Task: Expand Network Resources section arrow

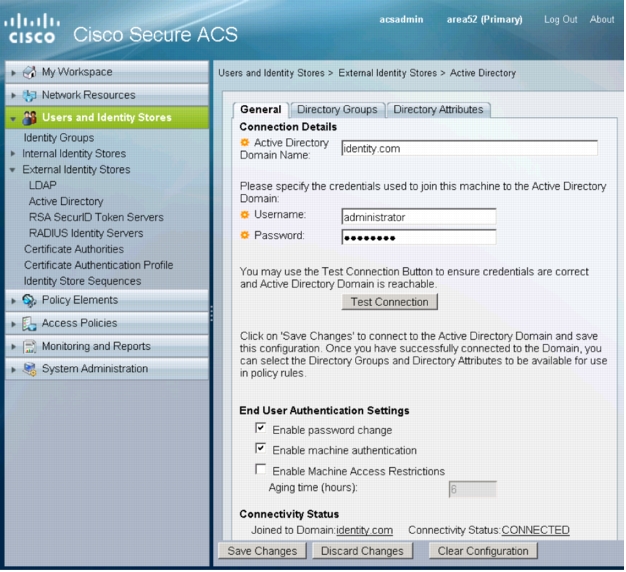Action: (13, 95)
